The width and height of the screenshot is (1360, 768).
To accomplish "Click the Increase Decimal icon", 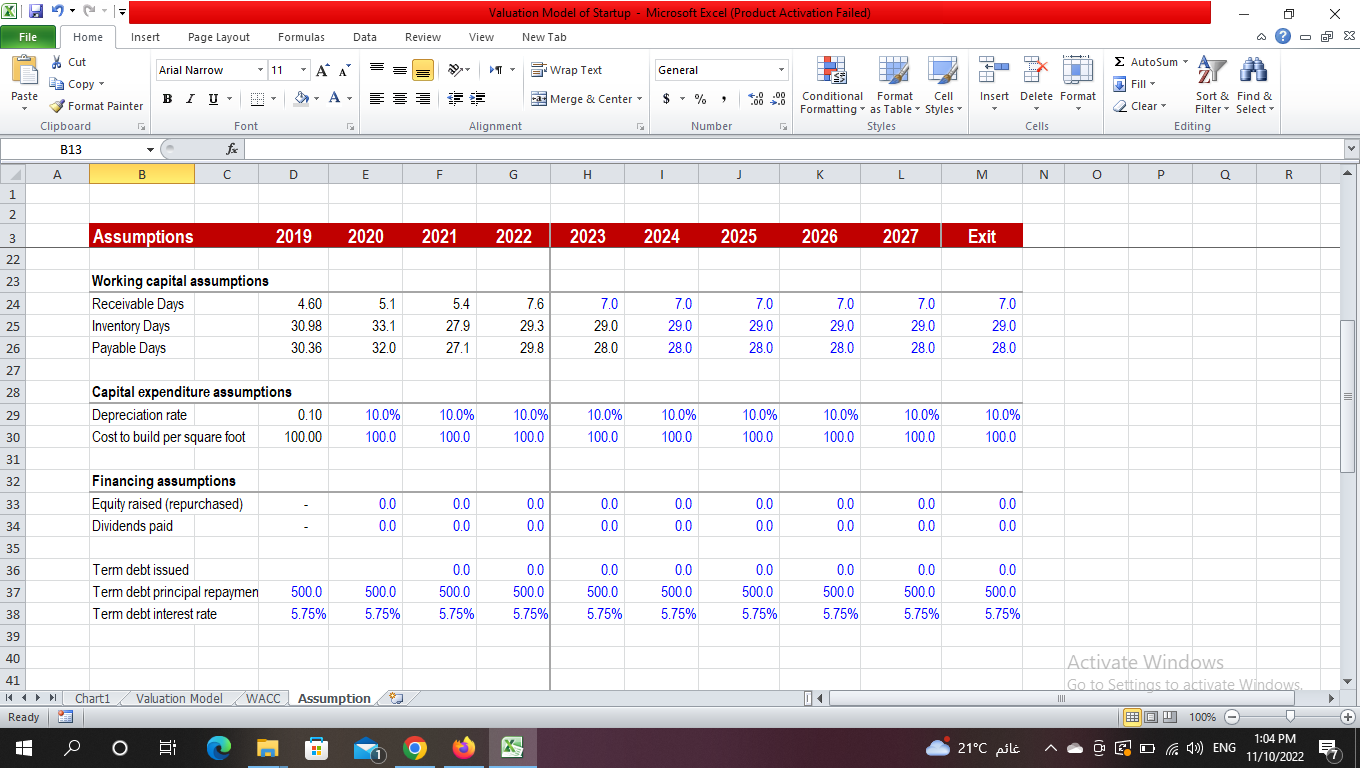I will click(x=758, y=99).
